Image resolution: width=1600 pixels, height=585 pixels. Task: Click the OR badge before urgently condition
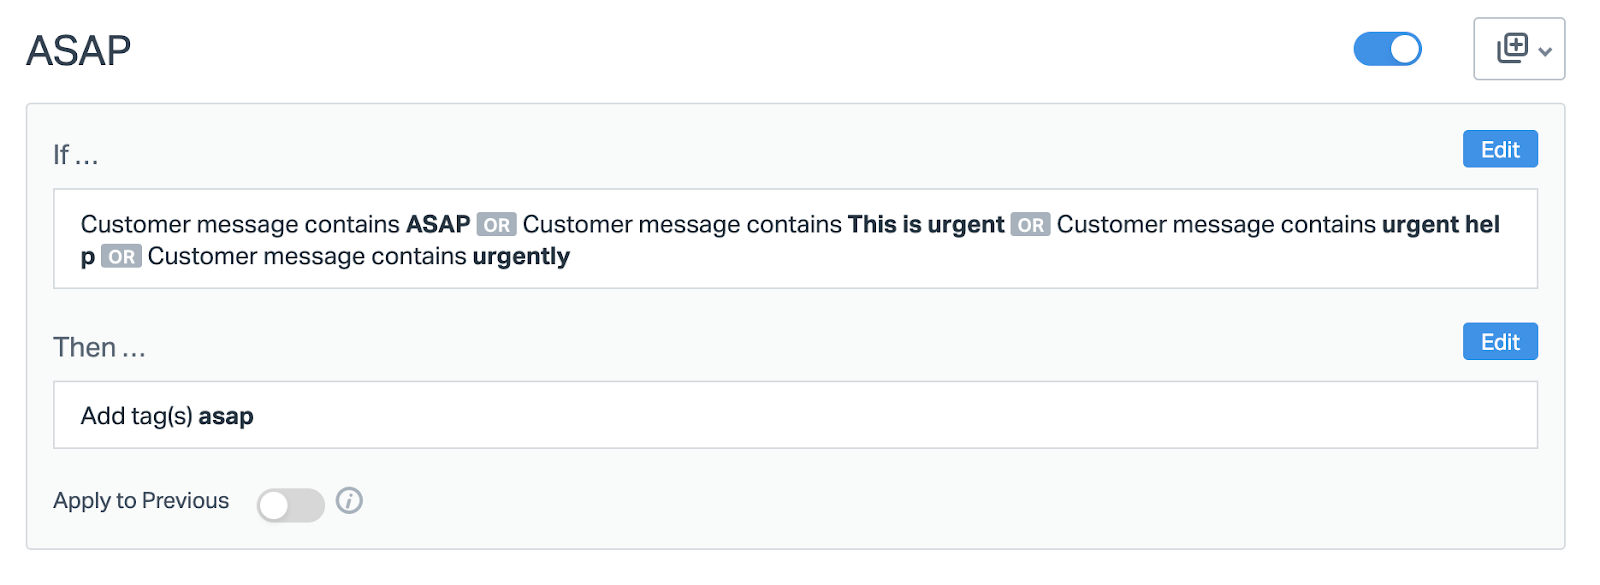[121, 257]
